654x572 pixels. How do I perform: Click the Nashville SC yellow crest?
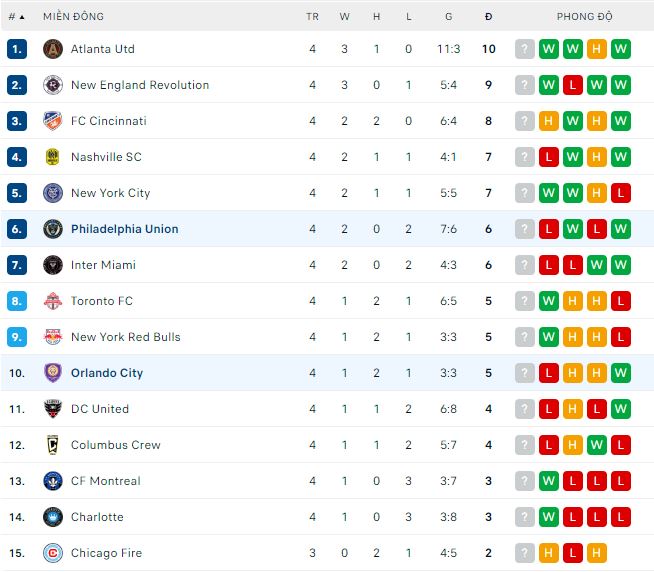coord(53,157)
